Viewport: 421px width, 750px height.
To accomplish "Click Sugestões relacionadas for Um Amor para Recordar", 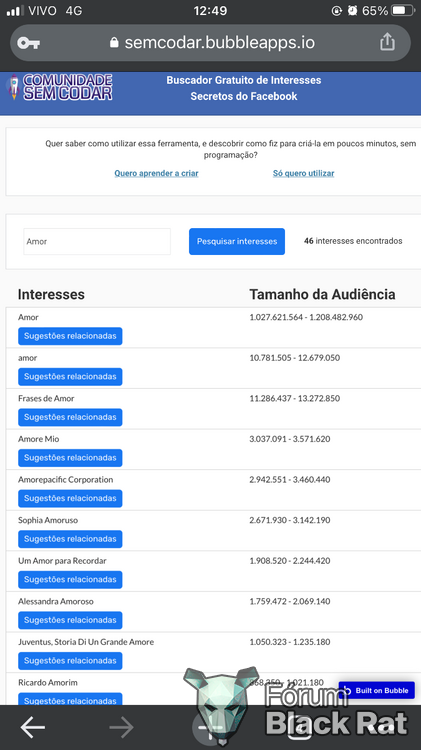I will [70, 580].
